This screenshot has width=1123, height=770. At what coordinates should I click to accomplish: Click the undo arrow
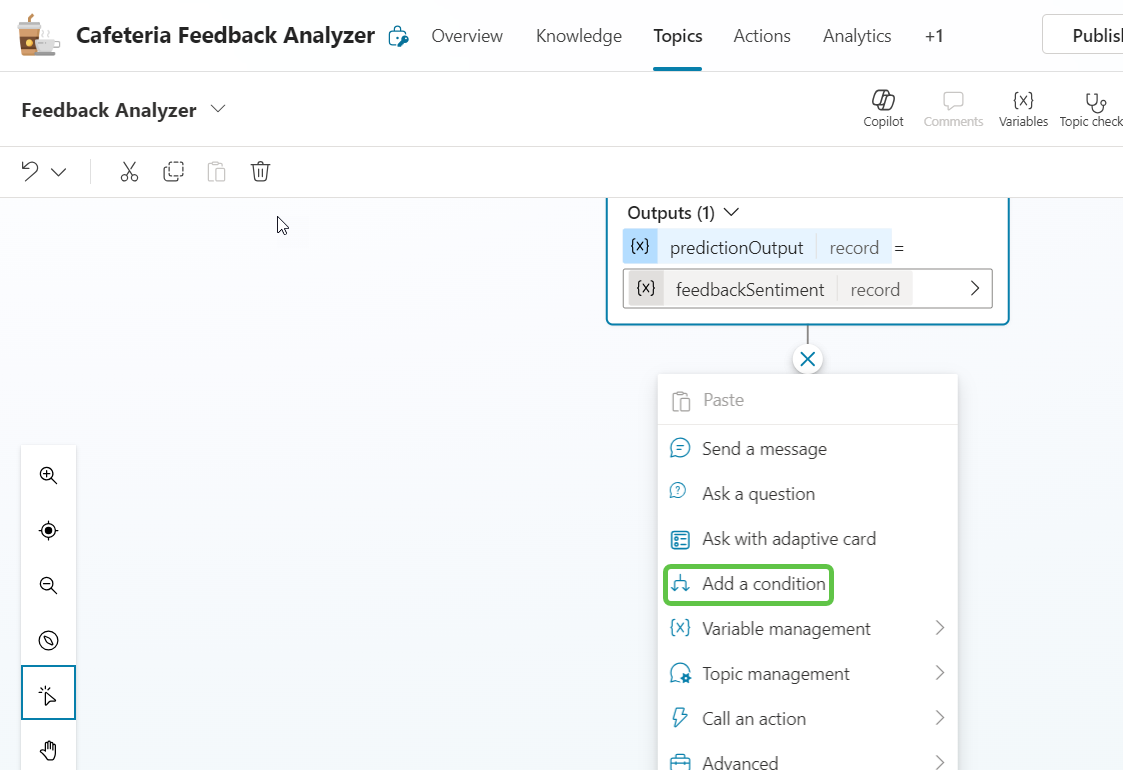pyautogui.click(x=30, y=172)
